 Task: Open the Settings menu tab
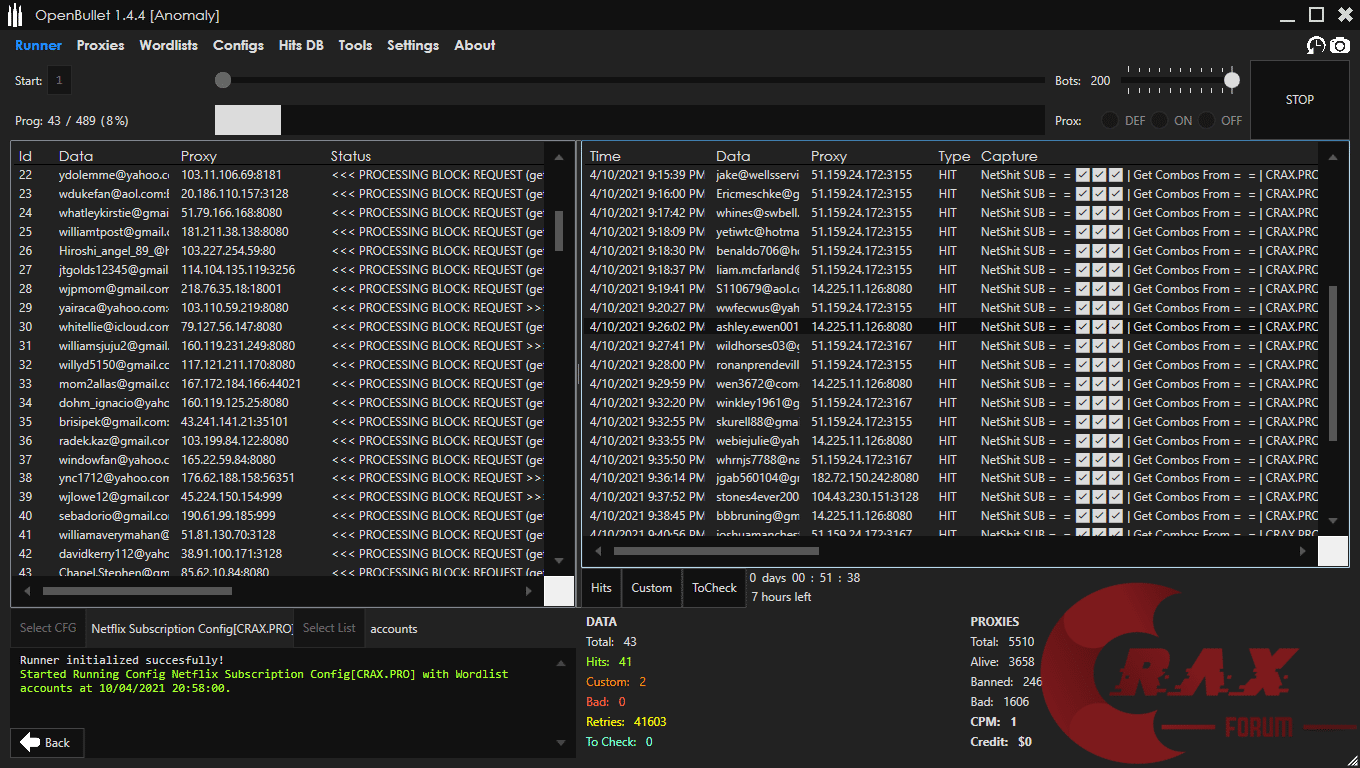point(413,45)
